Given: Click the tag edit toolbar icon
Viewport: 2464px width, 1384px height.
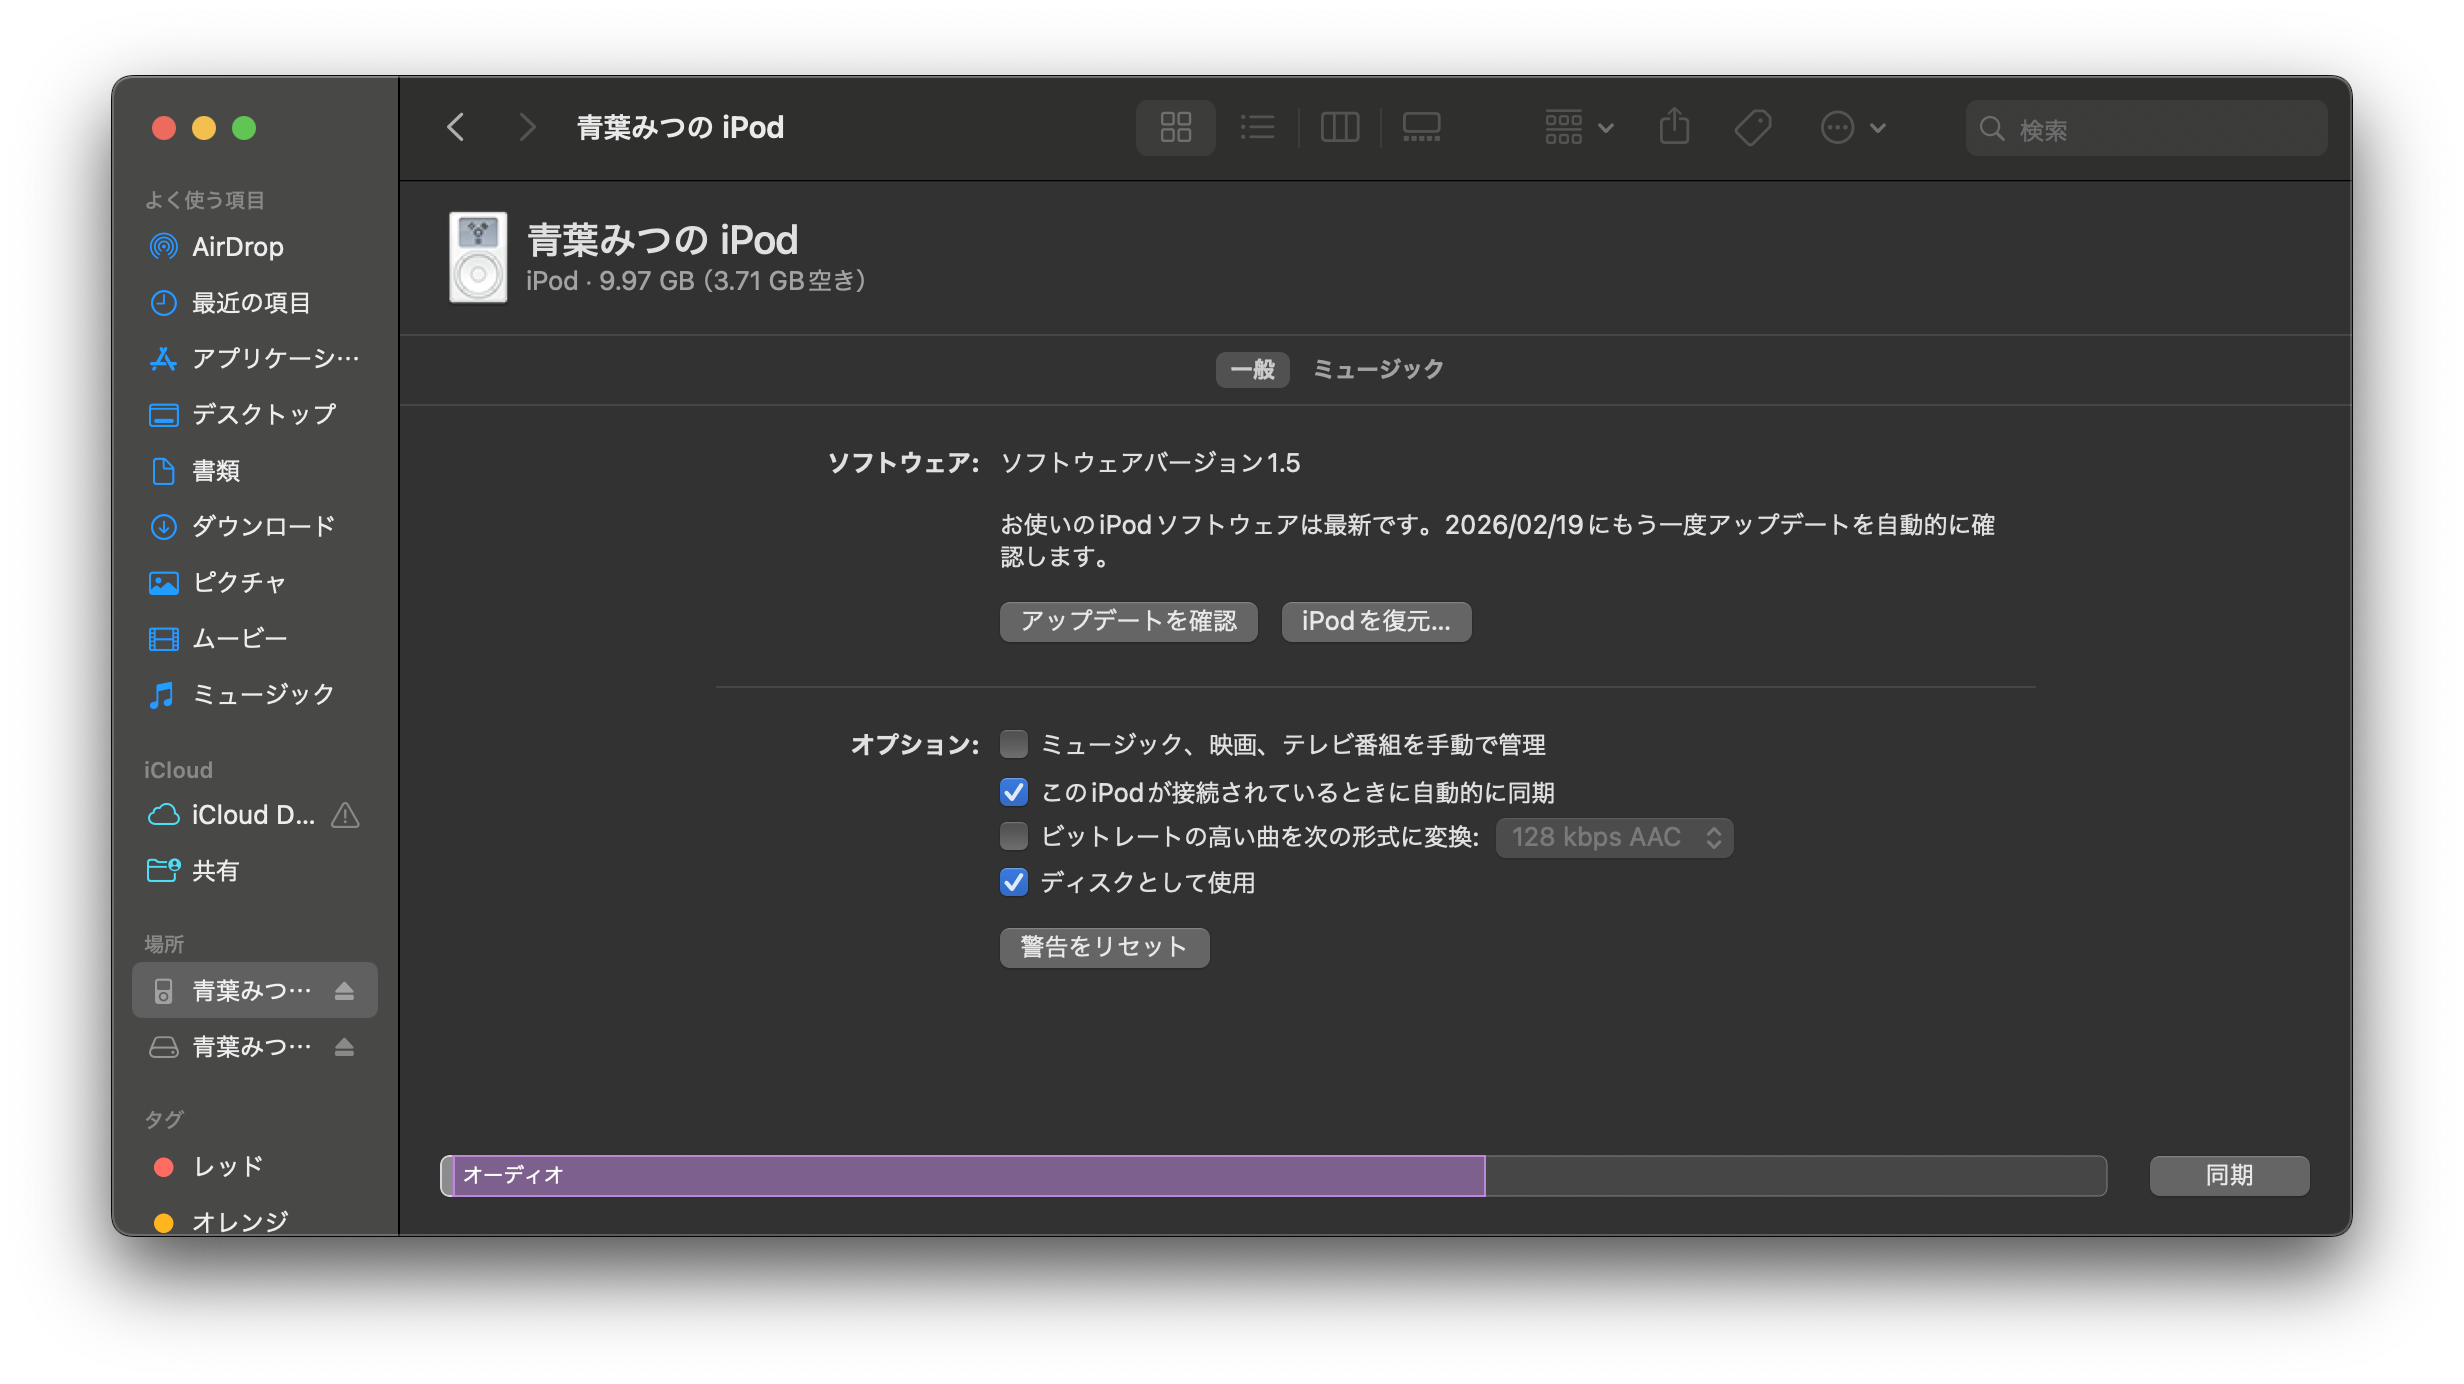Looking at the screenshot, I should 1753,128.
